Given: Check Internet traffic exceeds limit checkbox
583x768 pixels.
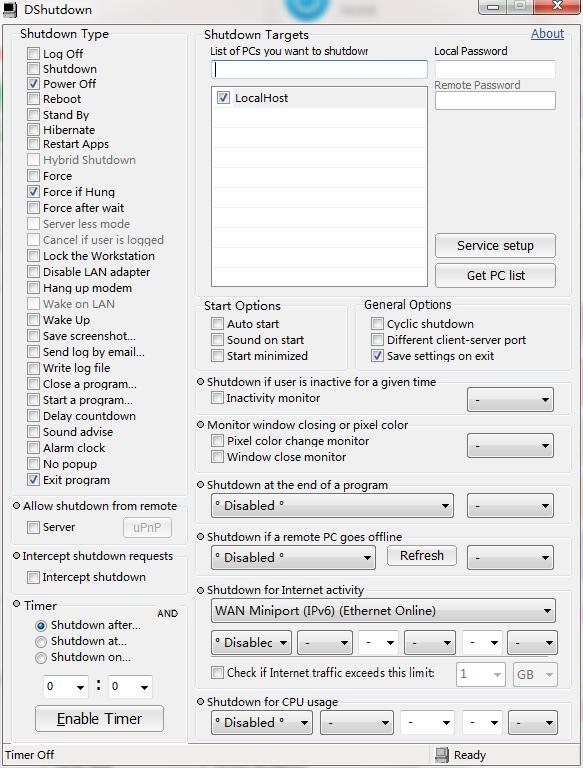Looking at the screenshot, I should point(218,672).
